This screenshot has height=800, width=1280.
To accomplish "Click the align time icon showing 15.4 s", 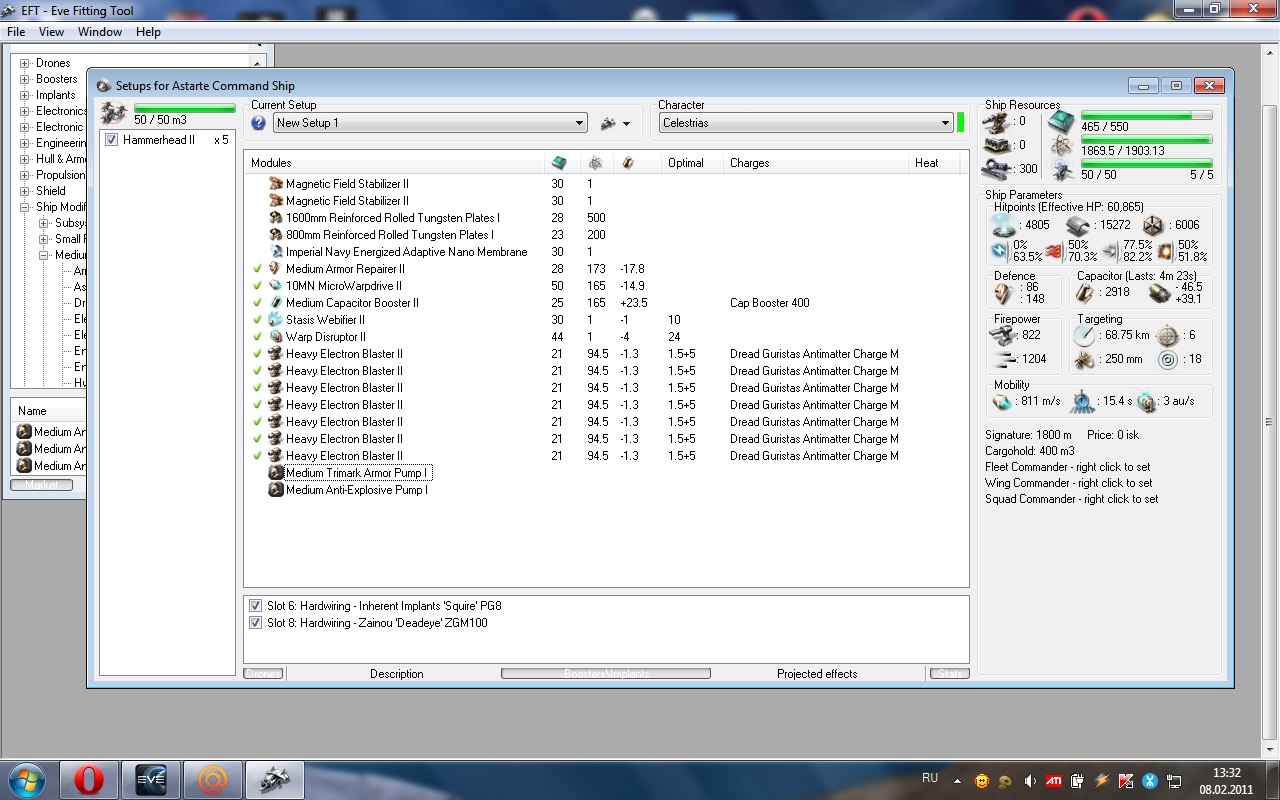I will coord(1084,401).
